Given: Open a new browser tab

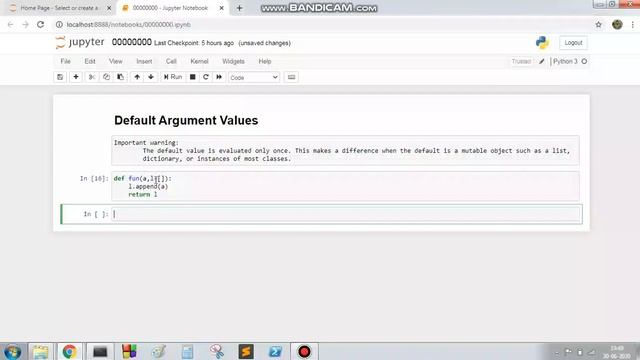Looking at the screenshot, I should click(239, 8).
